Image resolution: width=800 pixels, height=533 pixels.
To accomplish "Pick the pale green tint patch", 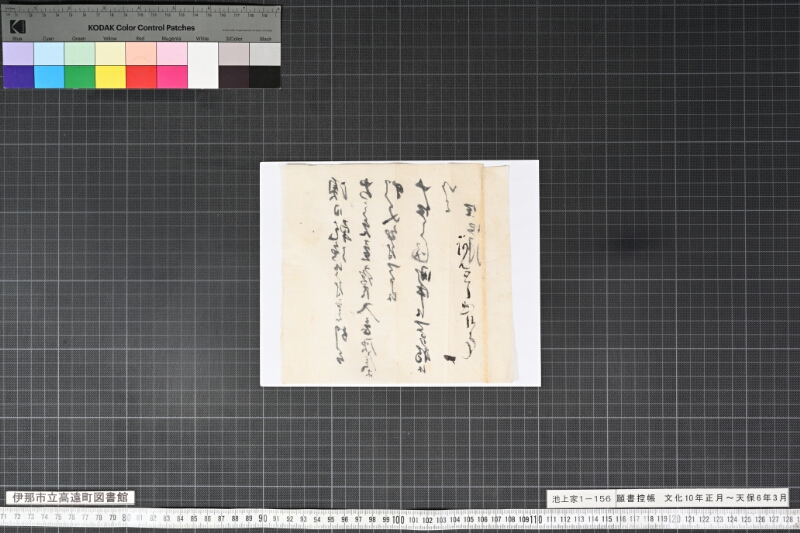I will [x=80, y=54].
